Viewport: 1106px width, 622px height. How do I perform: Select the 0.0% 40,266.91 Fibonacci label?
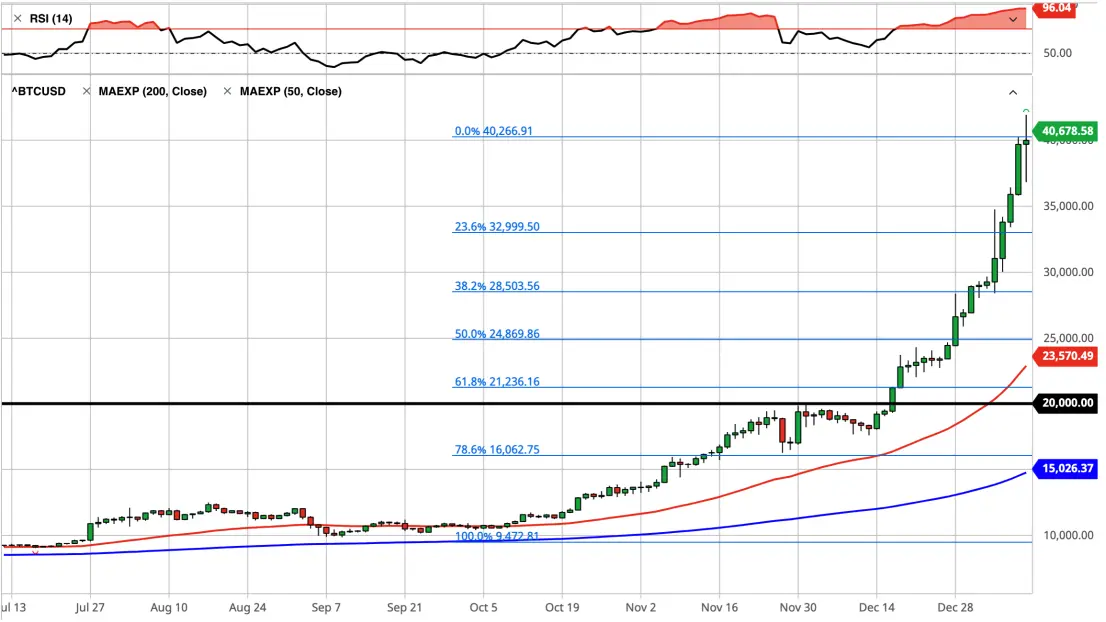[x=494, y=131]
